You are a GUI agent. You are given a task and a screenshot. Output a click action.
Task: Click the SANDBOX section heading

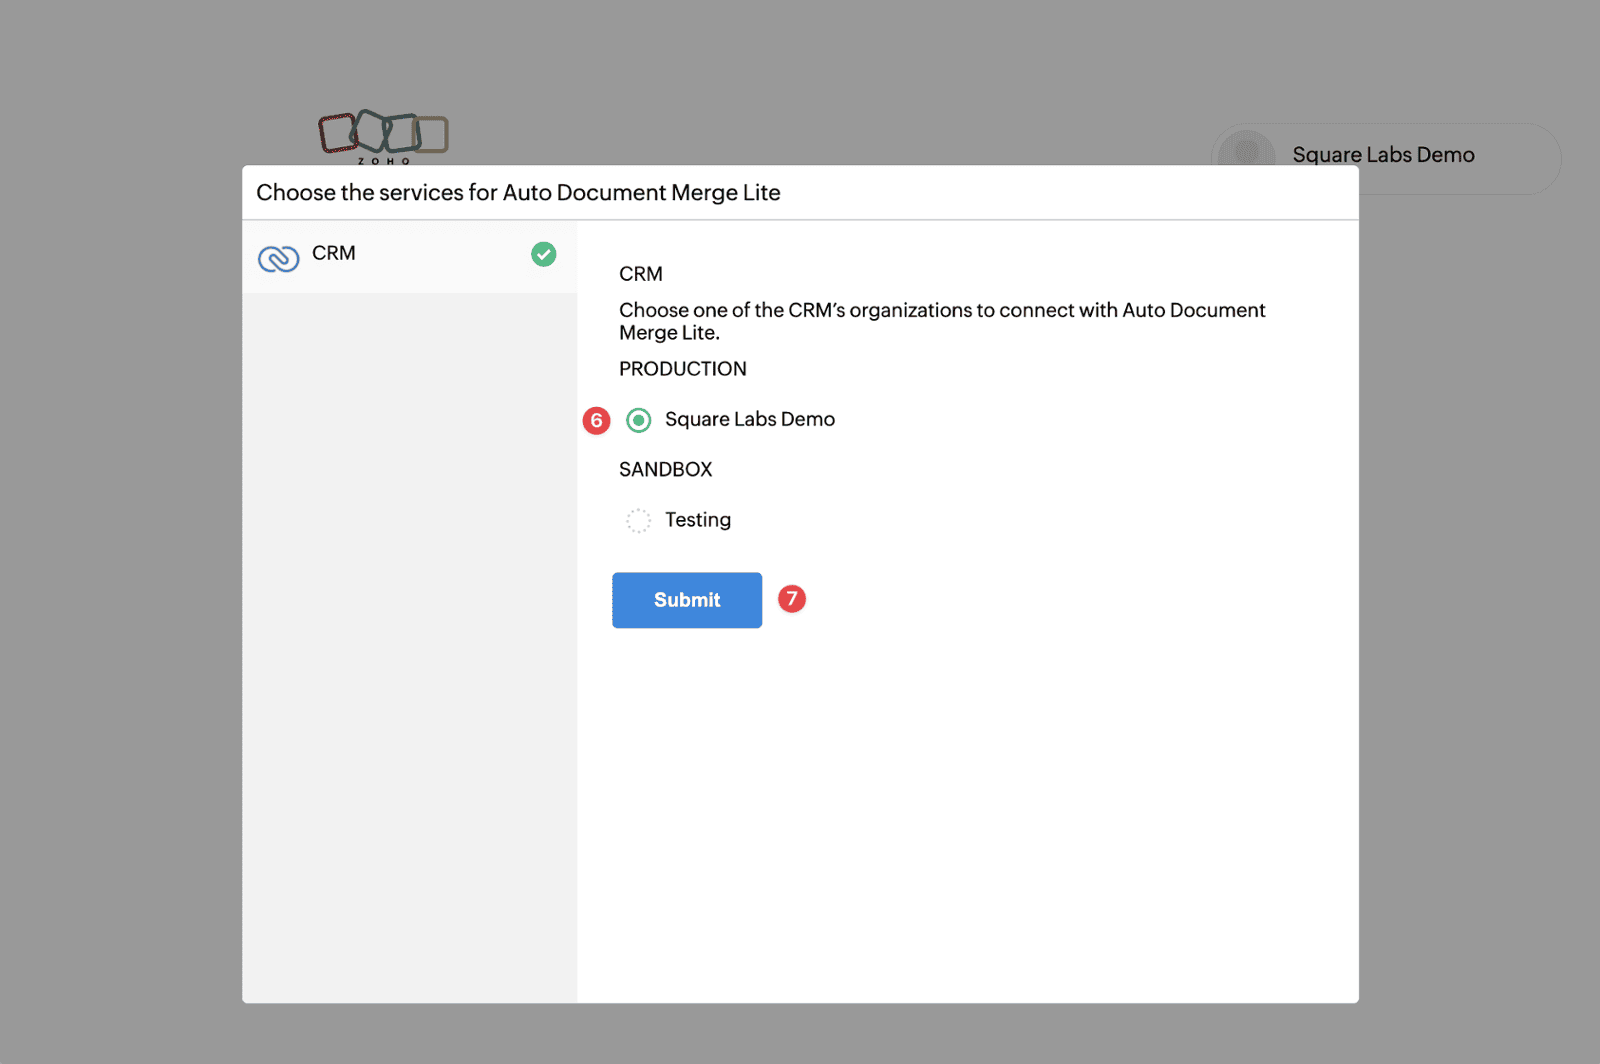click(x=666, y=469)
